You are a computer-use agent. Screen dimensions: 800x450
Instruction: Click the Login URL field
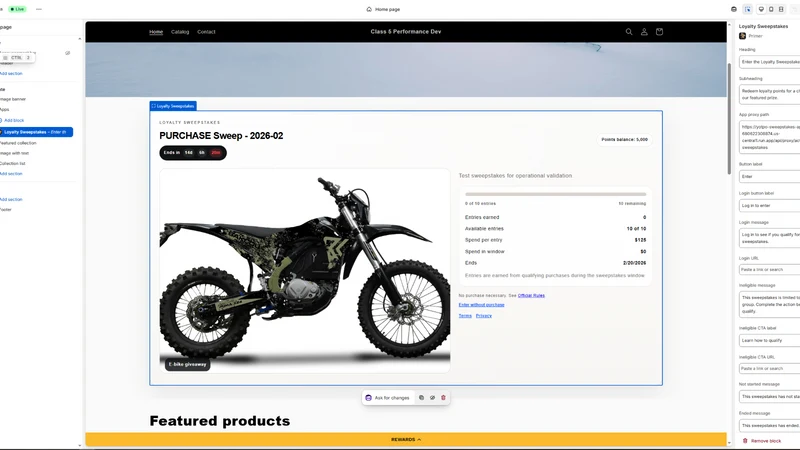coord(769,269)
